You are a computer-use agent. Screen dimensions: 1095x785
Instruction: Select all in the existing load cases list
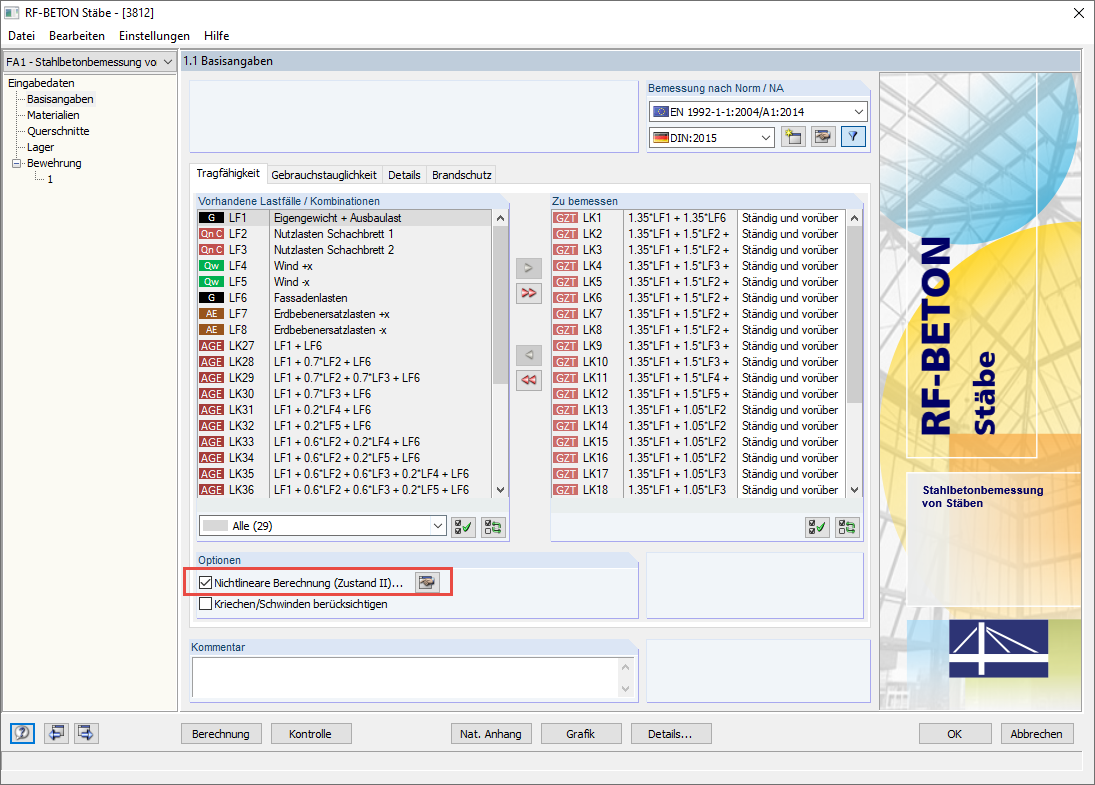tap(464, 527)
